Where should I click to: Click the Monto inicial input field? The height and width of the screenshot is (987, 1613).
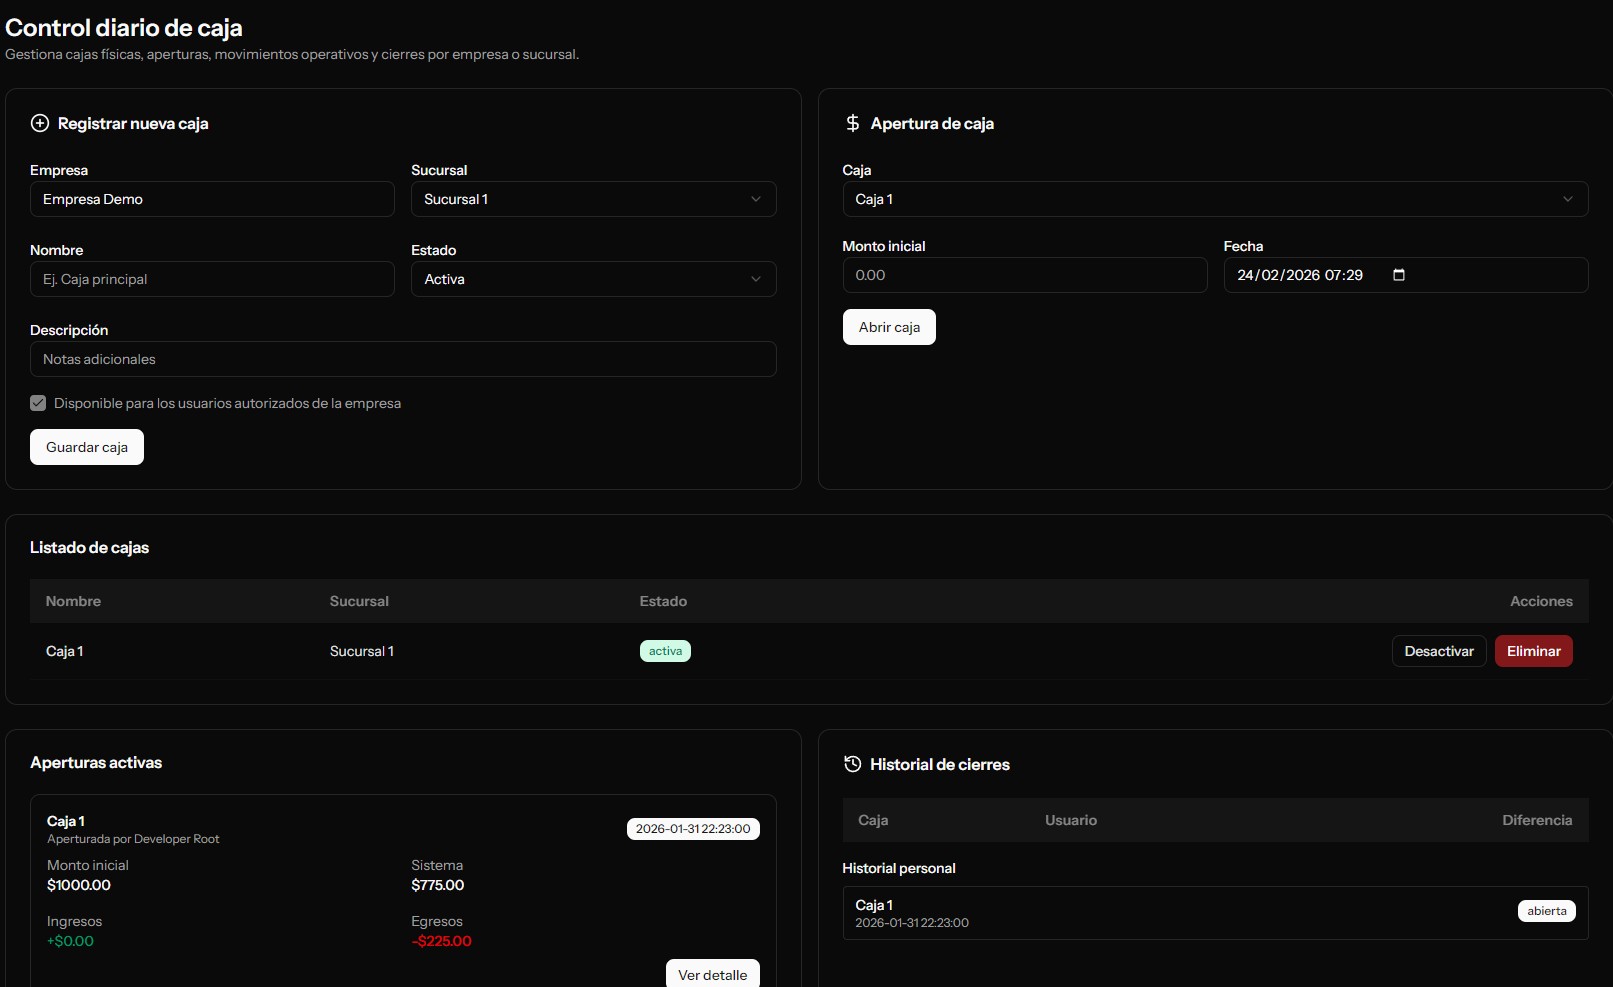click(x=1024, y=275)
